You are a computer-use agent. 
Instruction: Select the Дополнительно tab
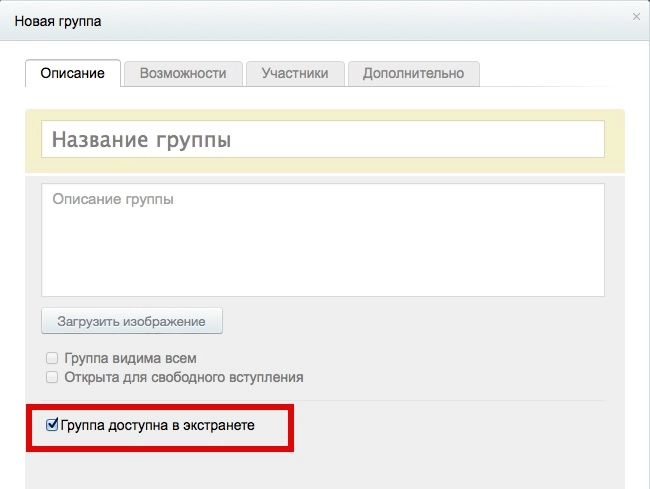(x=413, y=73)
